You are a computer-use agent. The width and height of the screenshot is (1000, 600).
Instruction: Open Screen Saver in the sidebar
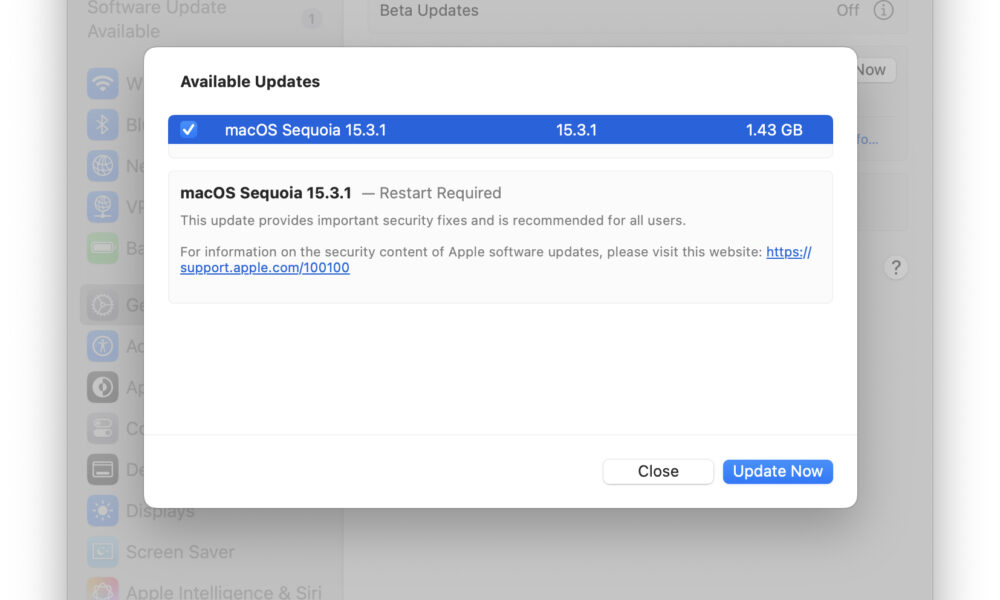(x=180, y=552)
